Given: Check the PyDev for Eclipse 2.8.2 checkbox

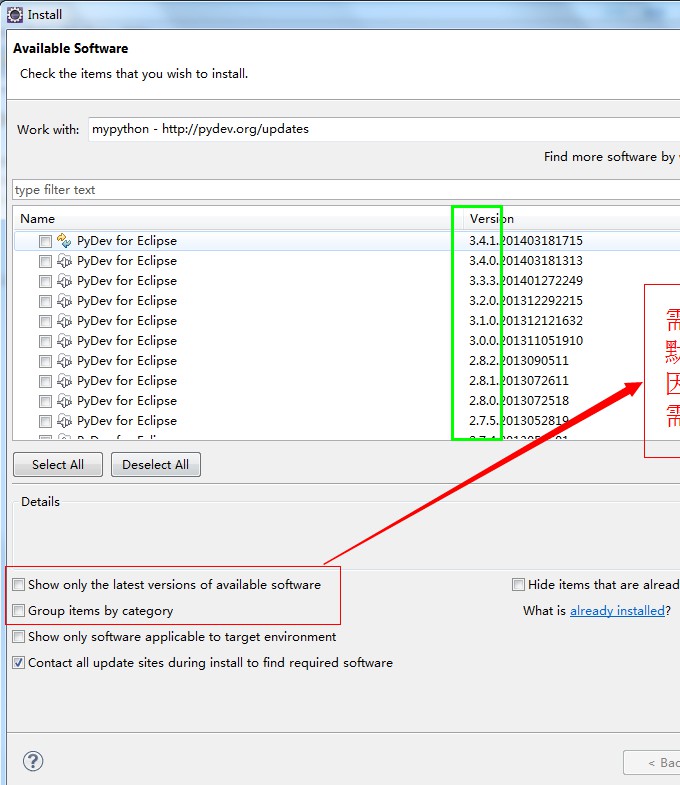Looking at the screenshot, I should (x=45, y=361).
